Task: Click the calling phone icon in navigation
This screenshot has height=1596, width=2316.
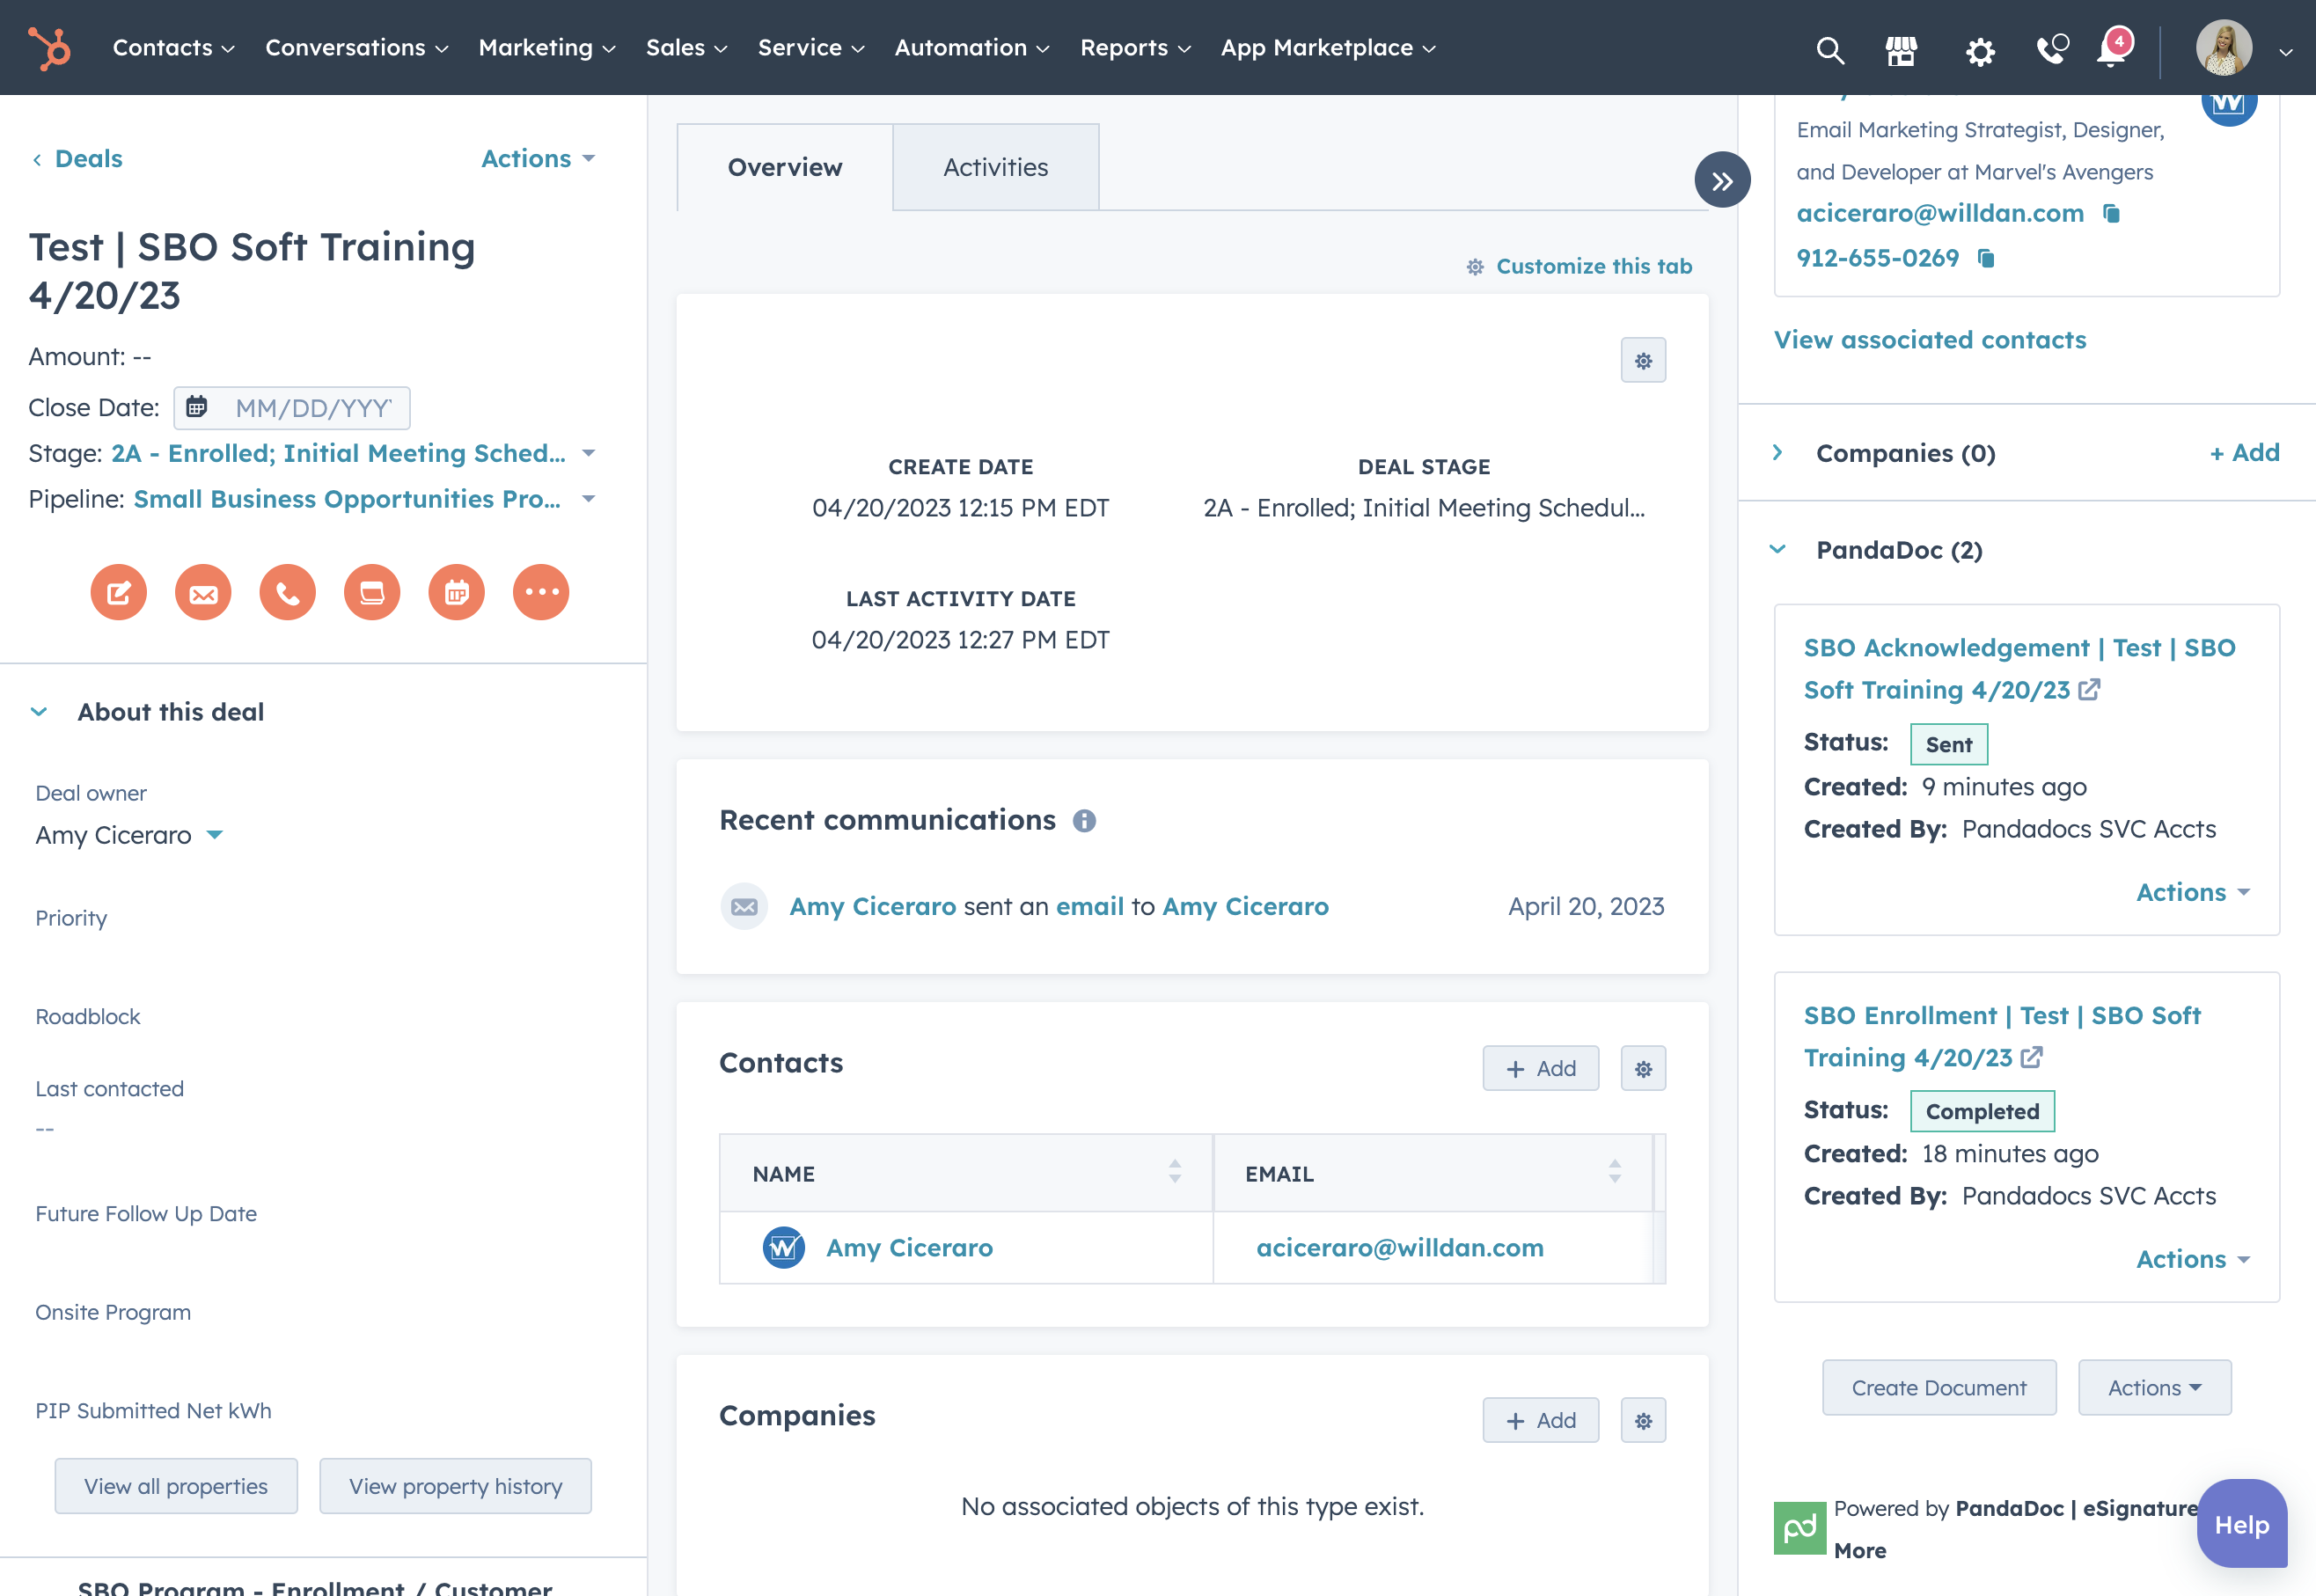Action: tap(2052, 49)
